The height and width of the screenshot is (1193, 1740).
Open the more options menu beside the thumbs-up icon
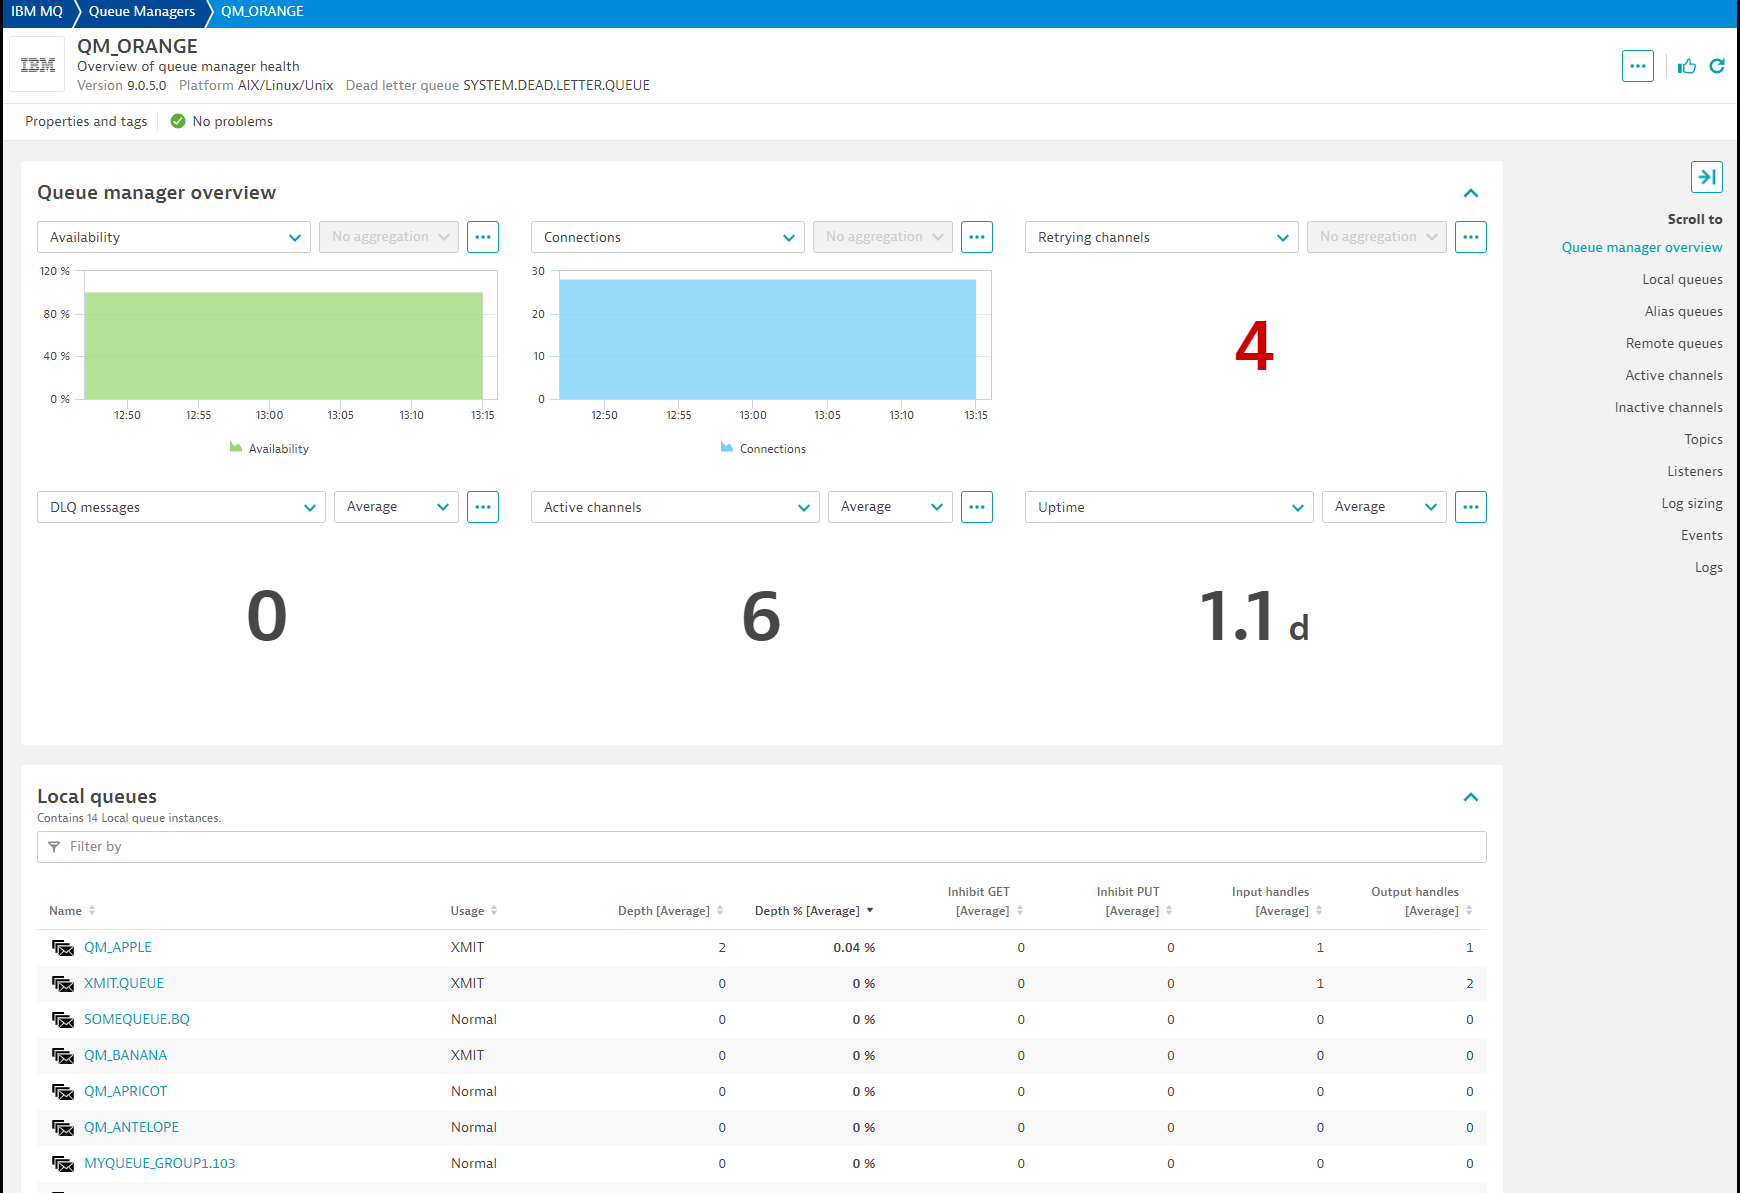(1637, 66)
